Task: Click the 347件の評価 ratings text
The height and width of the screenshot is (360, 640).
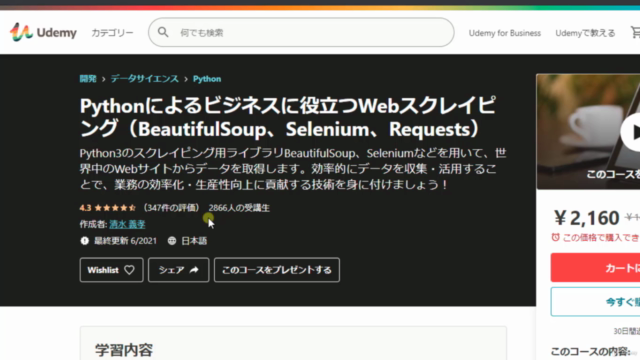Action: (171, 208)
